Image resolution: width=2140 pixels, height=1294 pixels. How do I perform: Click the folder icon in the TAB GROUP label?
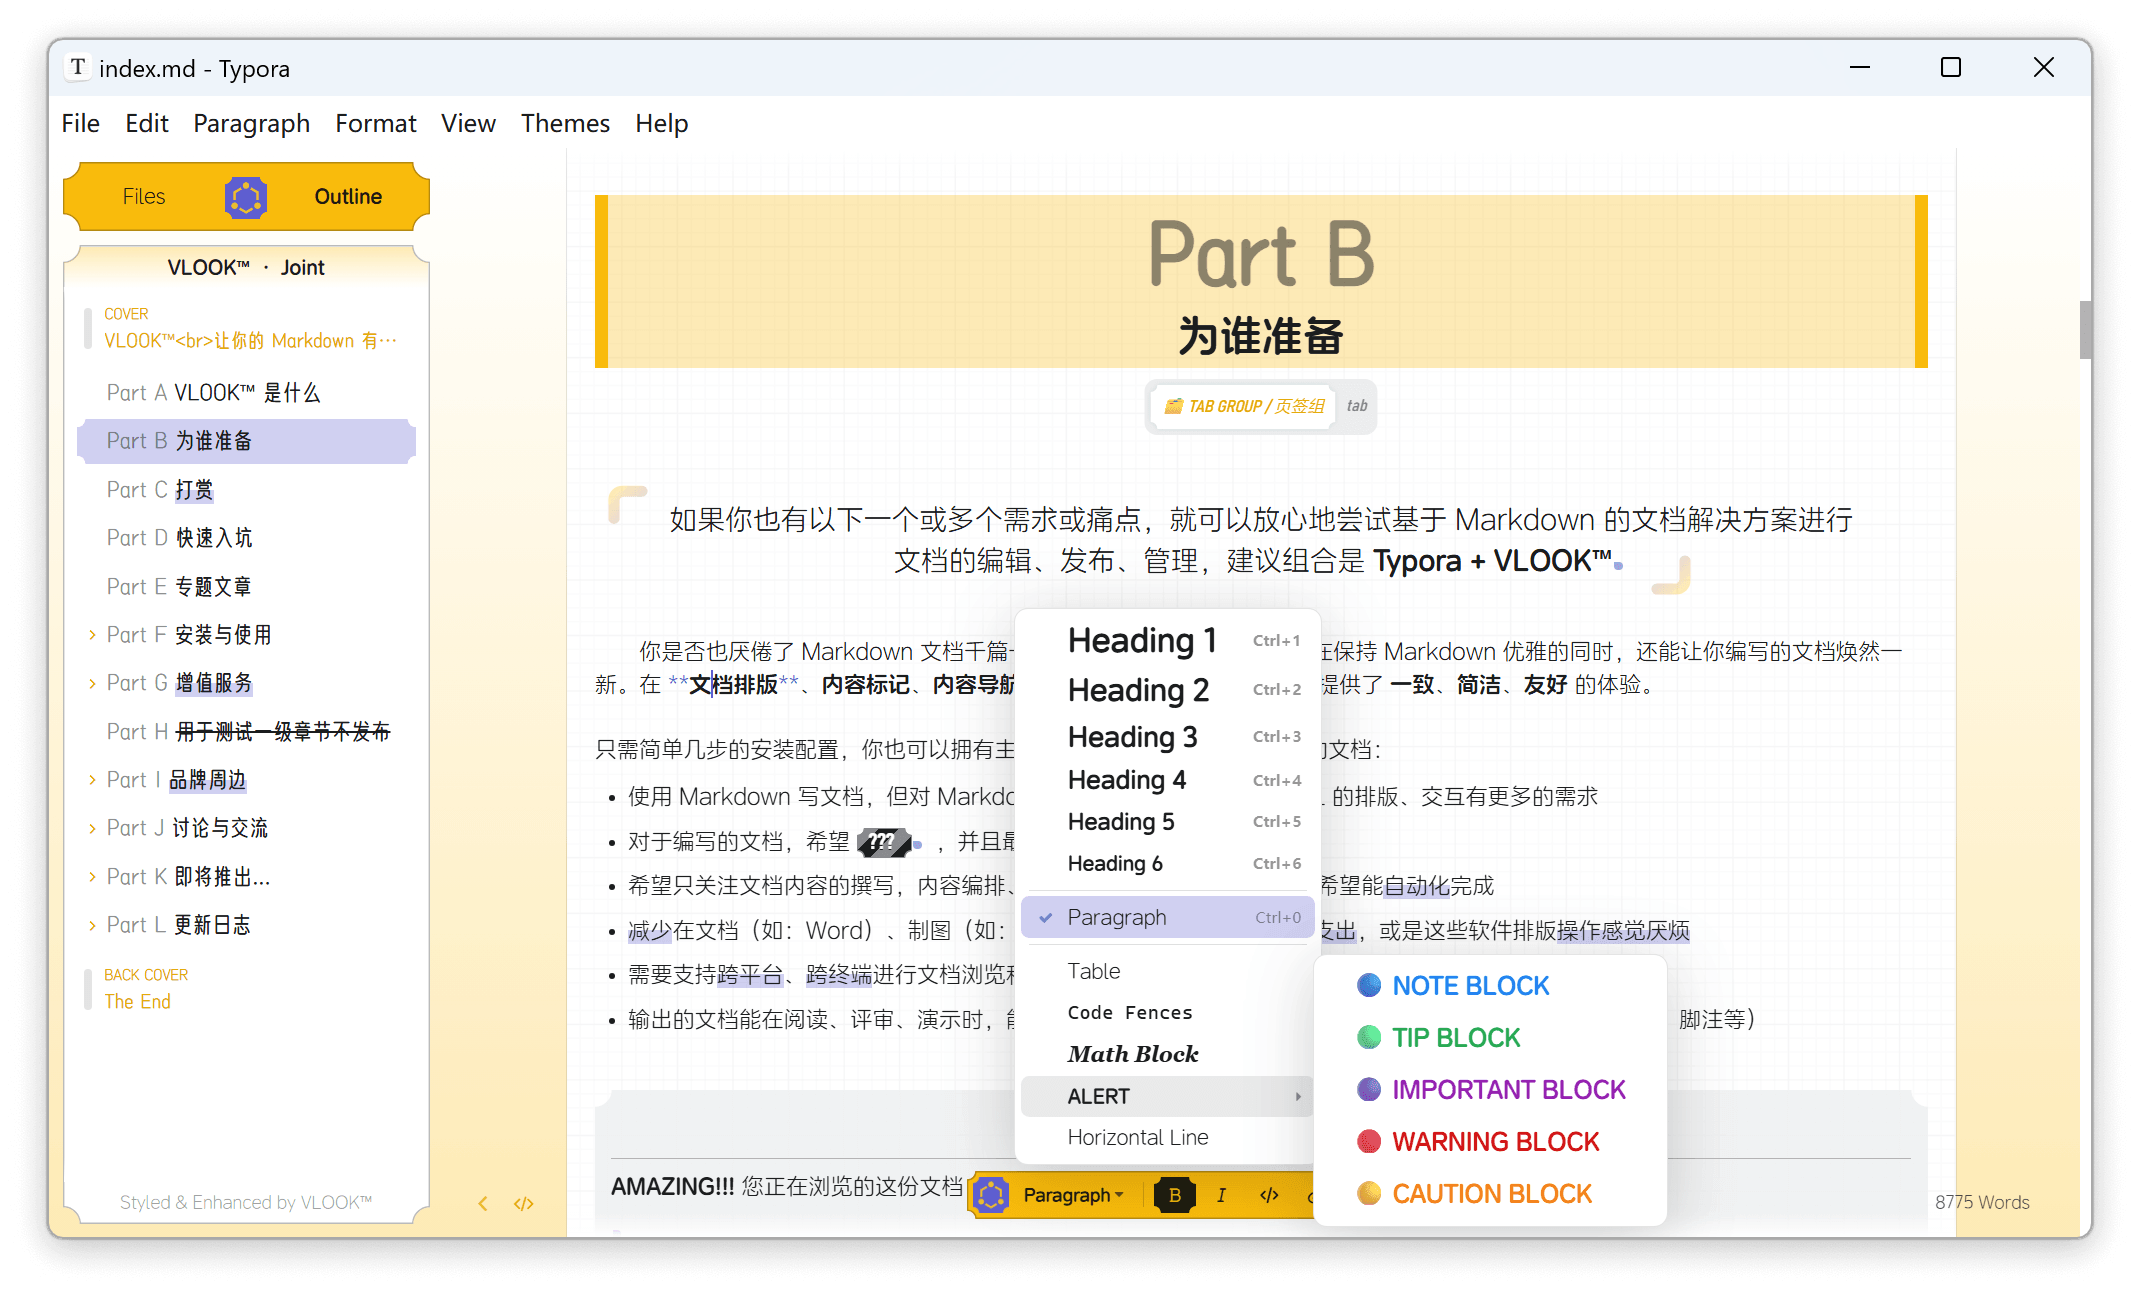point(1174,406)
